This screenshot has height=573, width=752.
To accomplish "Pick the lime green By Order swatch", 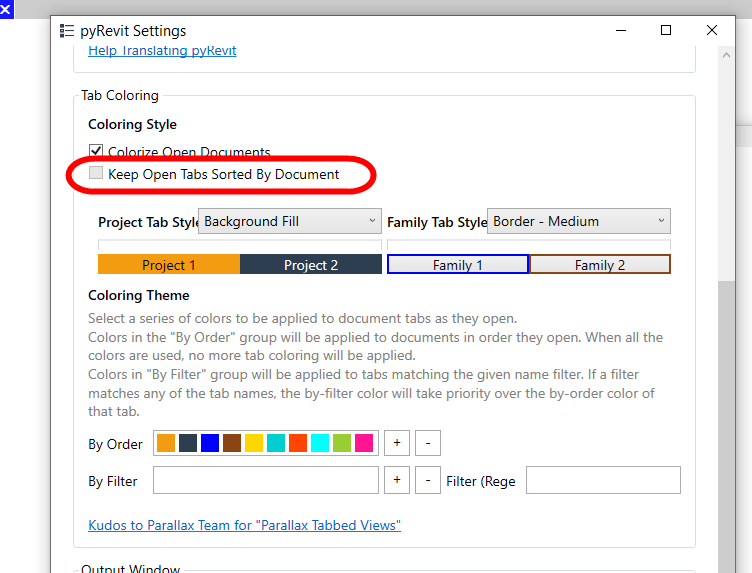I will (342, 443).
